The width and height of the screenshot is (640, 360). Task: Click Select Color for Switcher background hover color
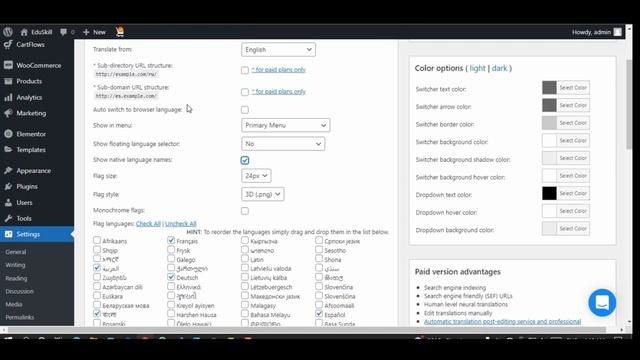pos(573,176)
